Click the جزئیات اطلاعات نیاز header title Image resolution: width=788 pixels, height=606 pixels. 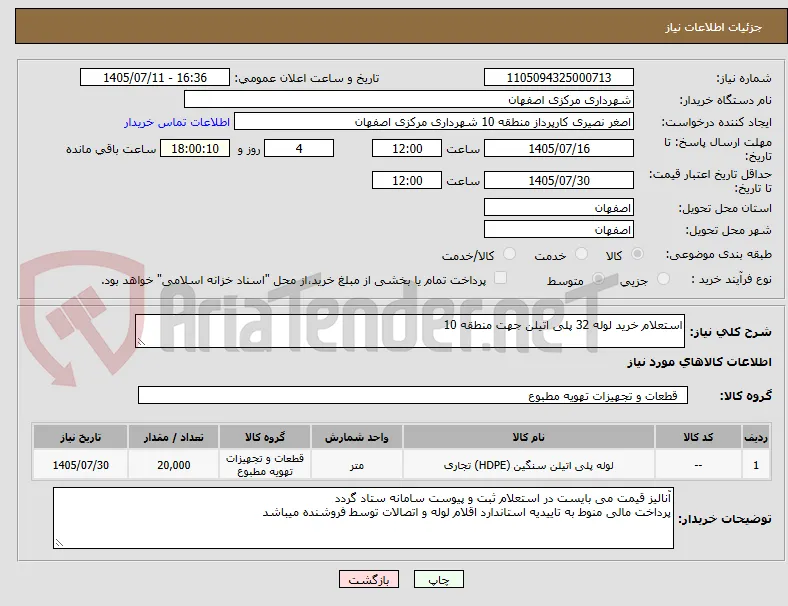[x=714, y=27]
